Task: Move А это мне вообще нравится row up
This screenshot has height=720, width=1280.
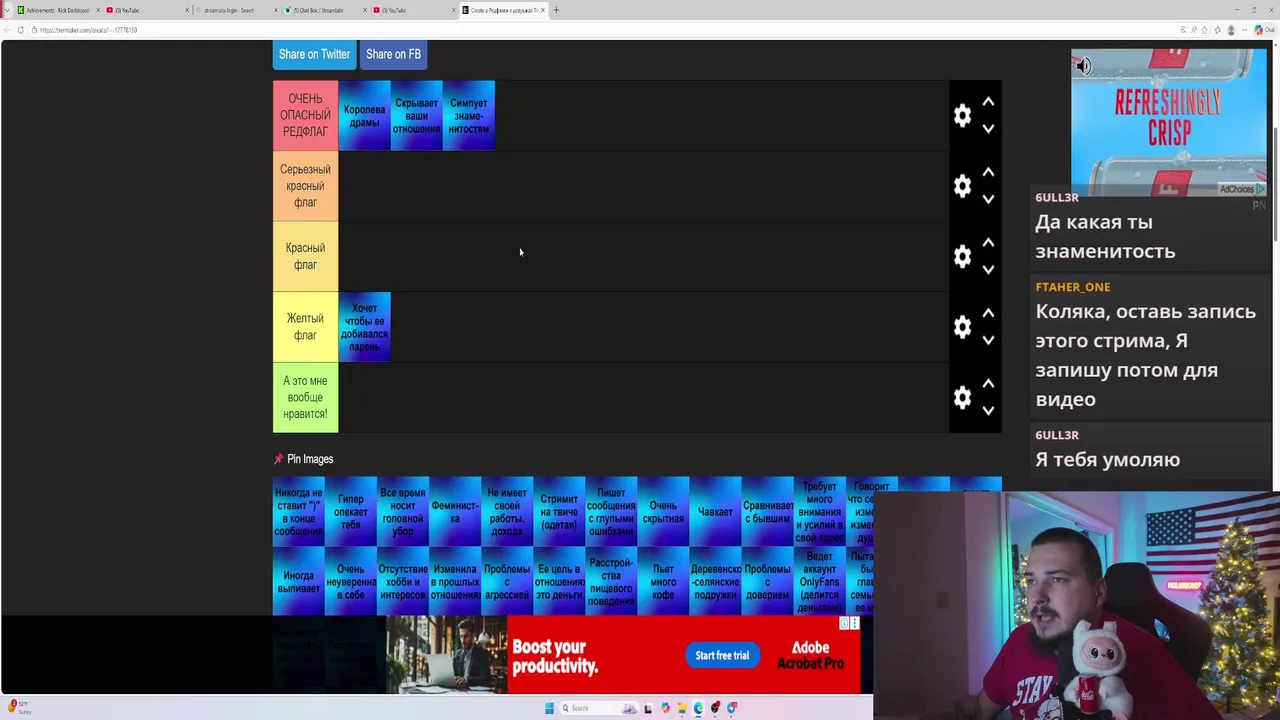Action: [x=988, y=384]
